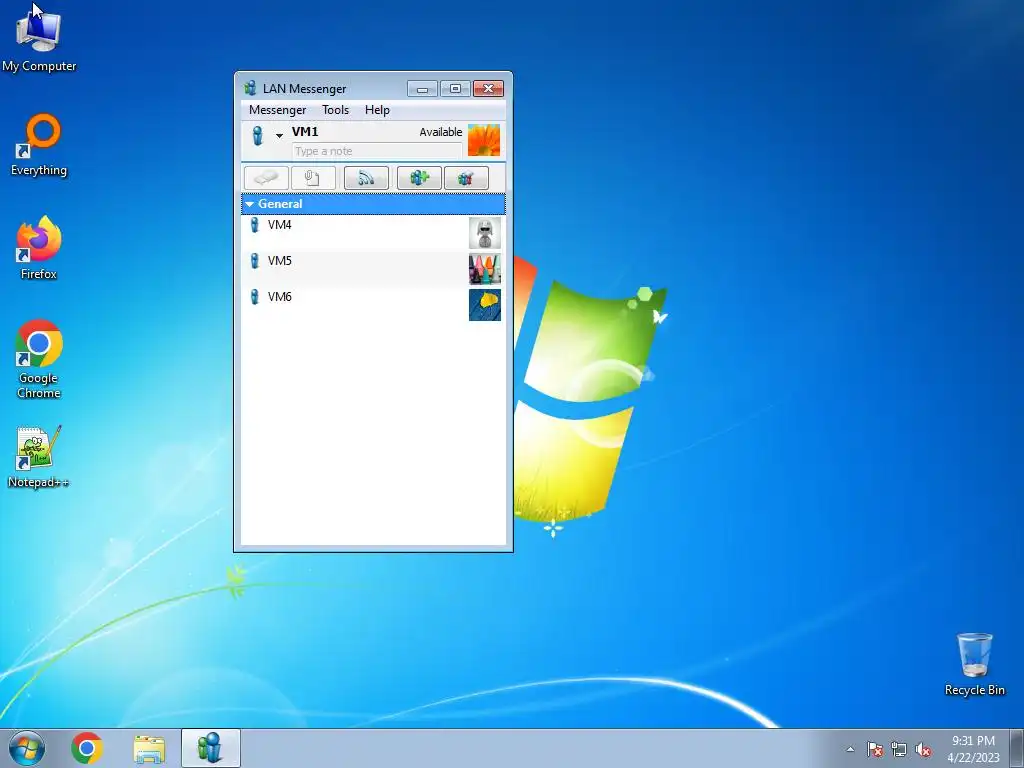
Task: Click the 'Type a note' field
Action: click(x=377, y=151)
